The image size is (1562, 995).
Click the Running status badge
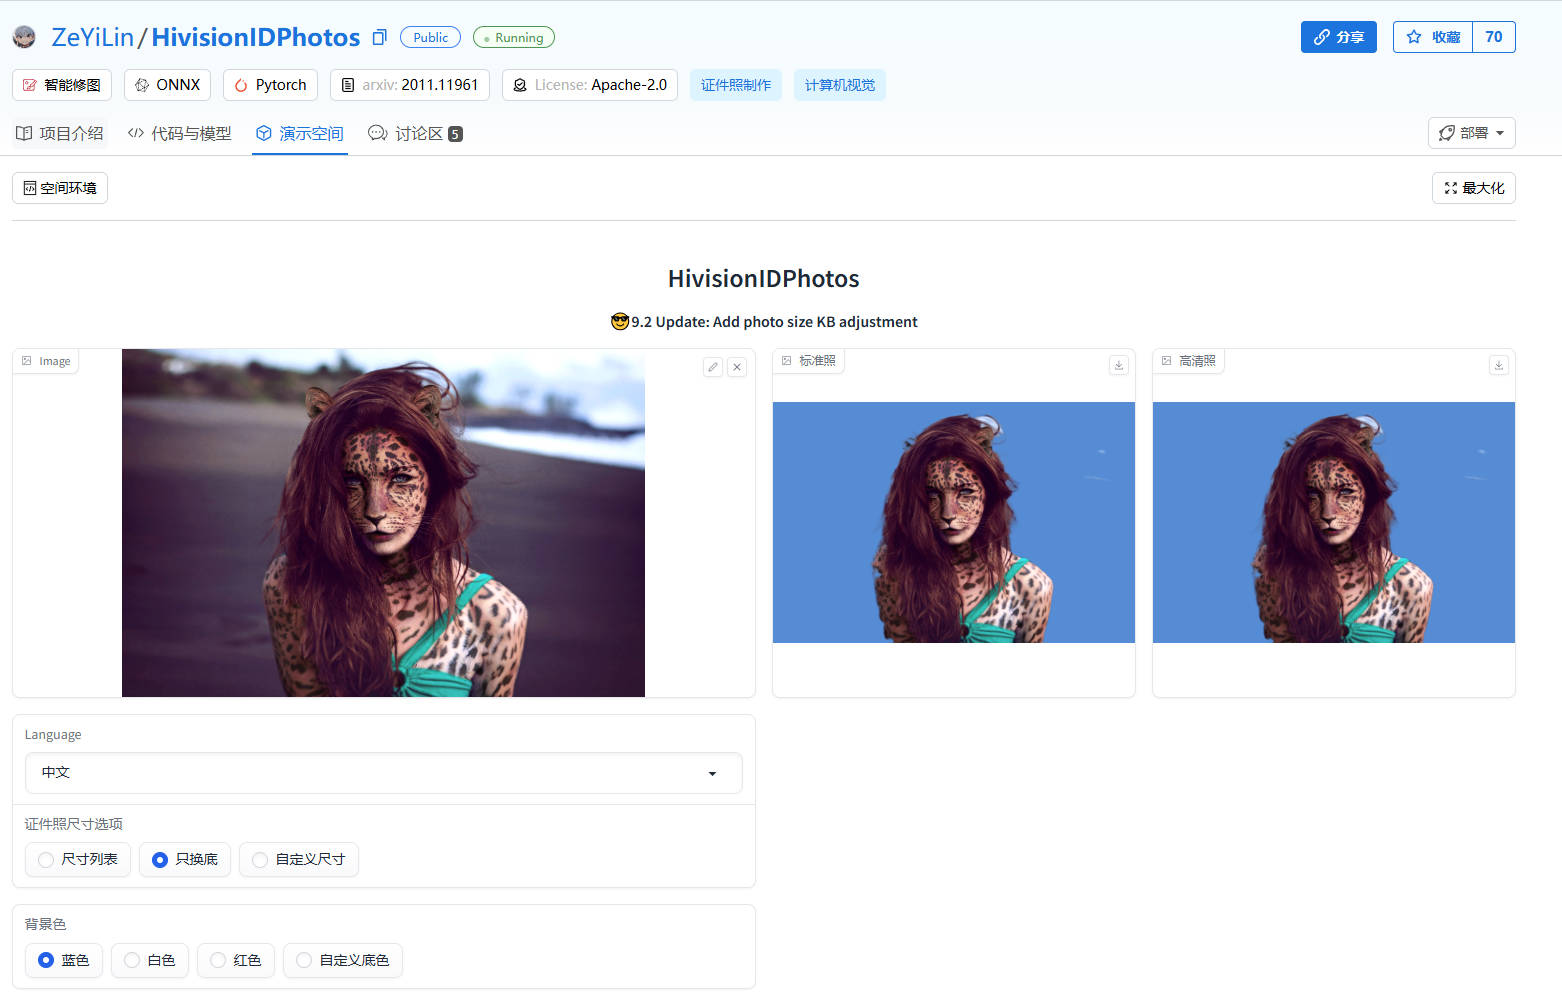click(x=514, y=37)
